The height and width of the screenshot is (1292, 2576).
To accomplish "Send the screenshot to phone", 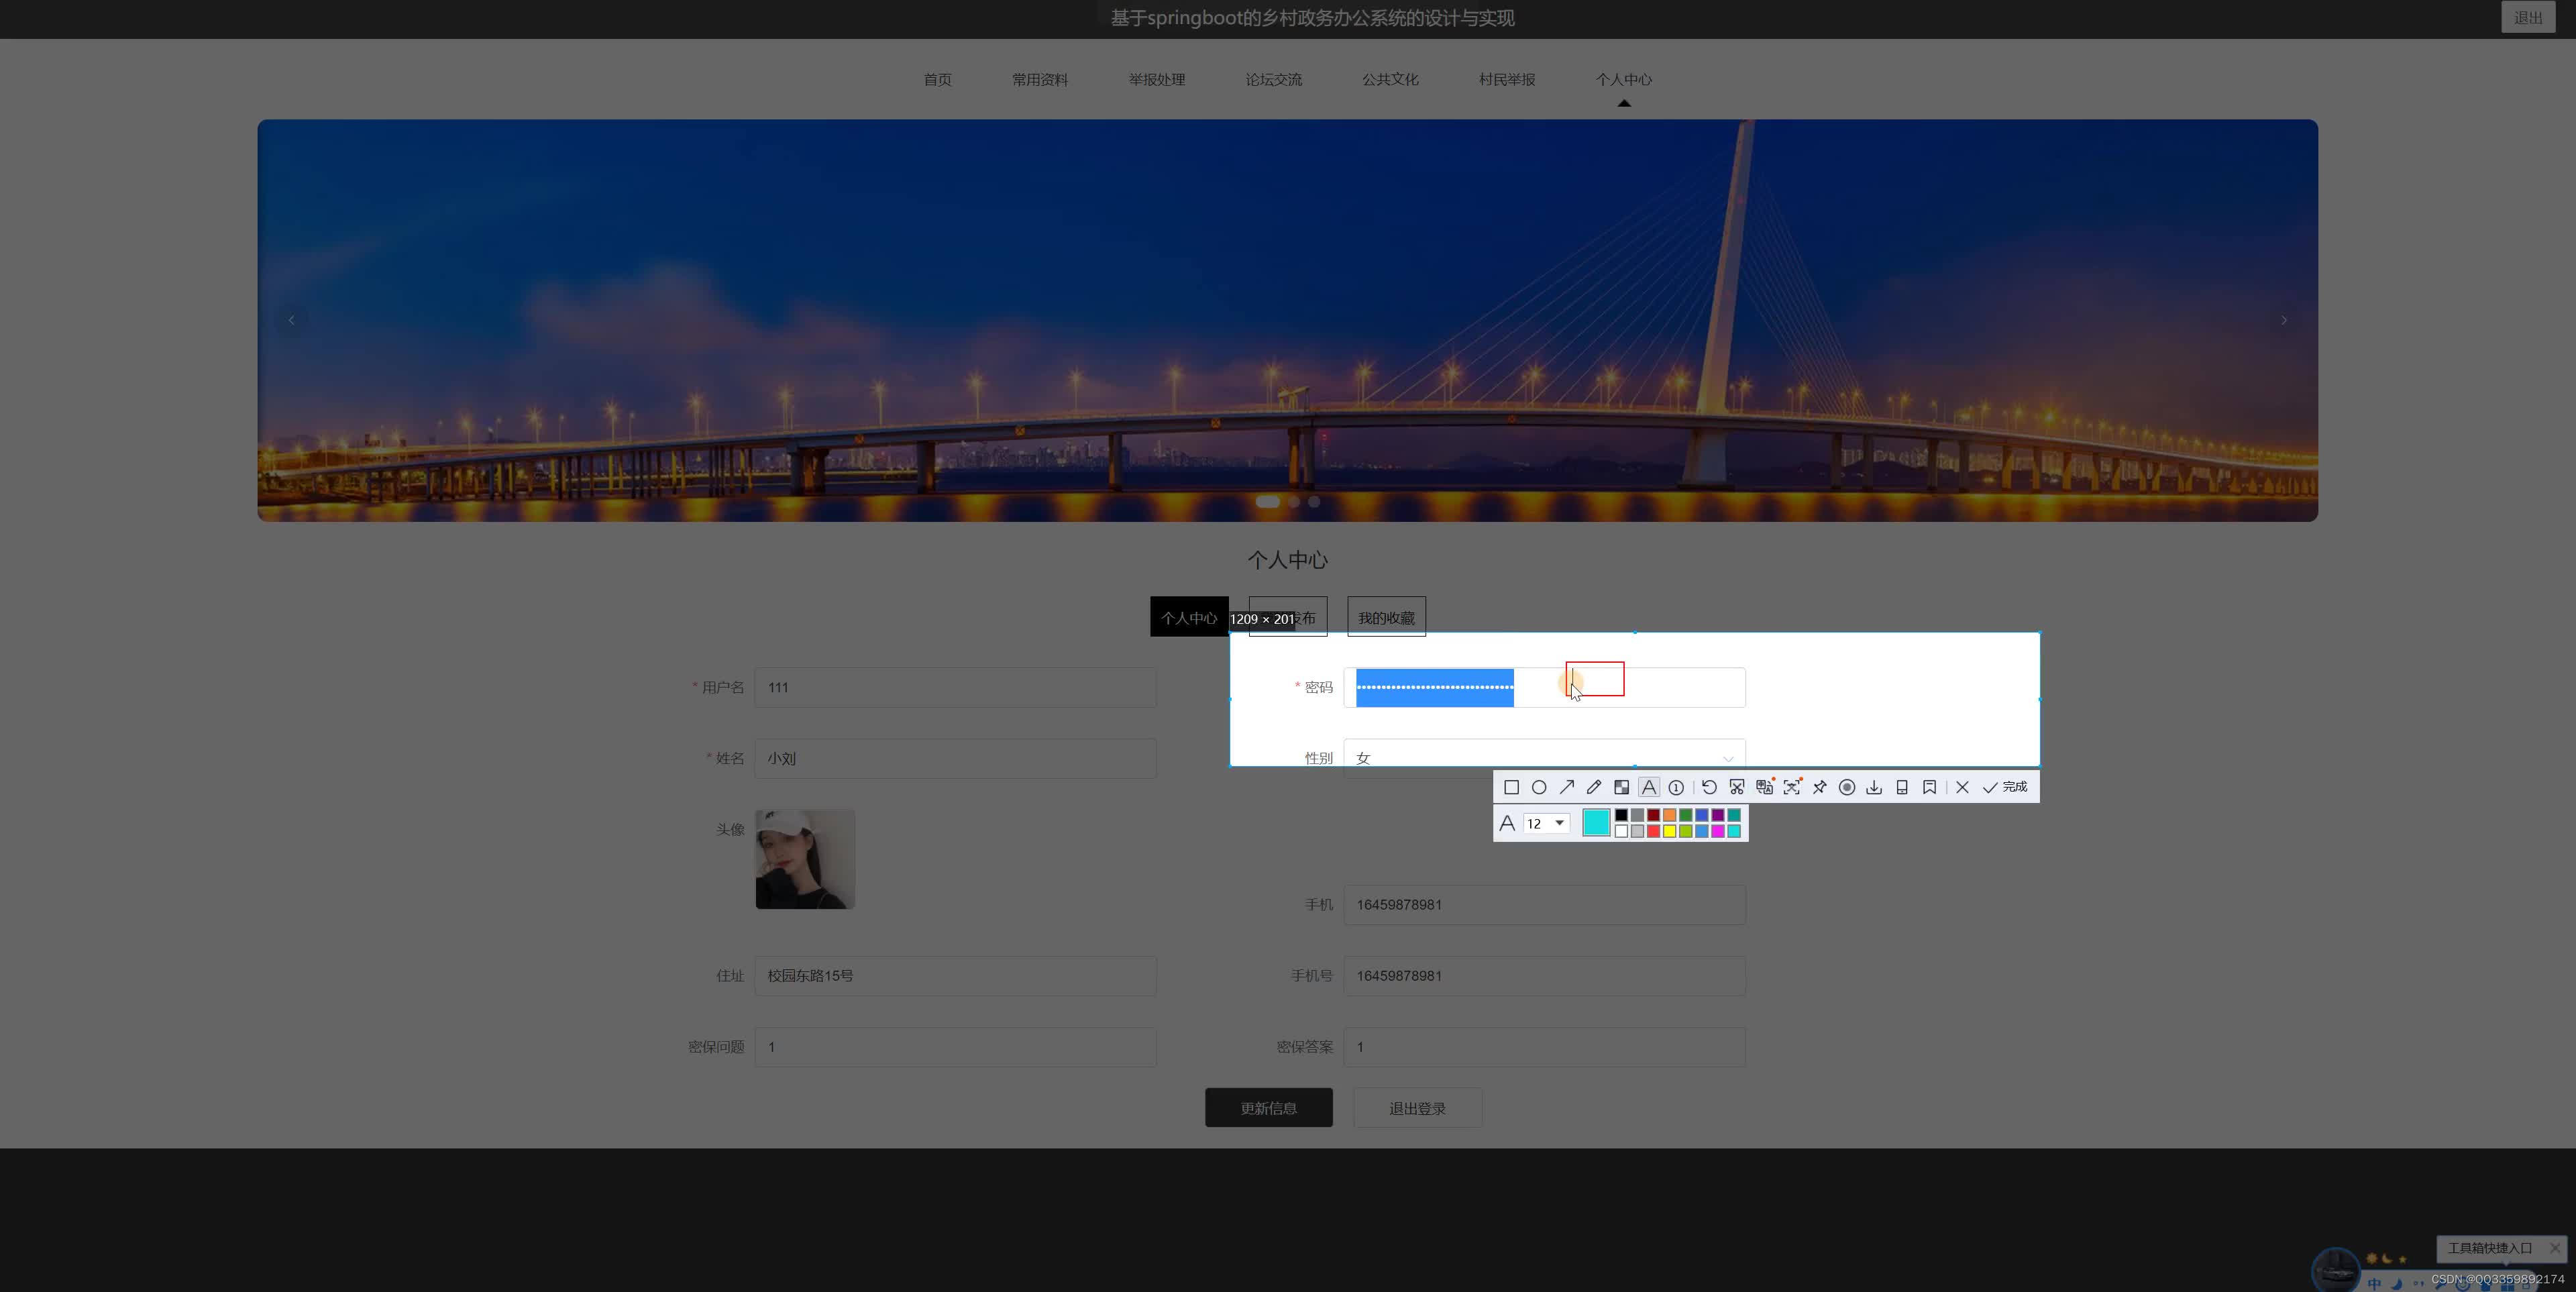I will point(1902,787).
